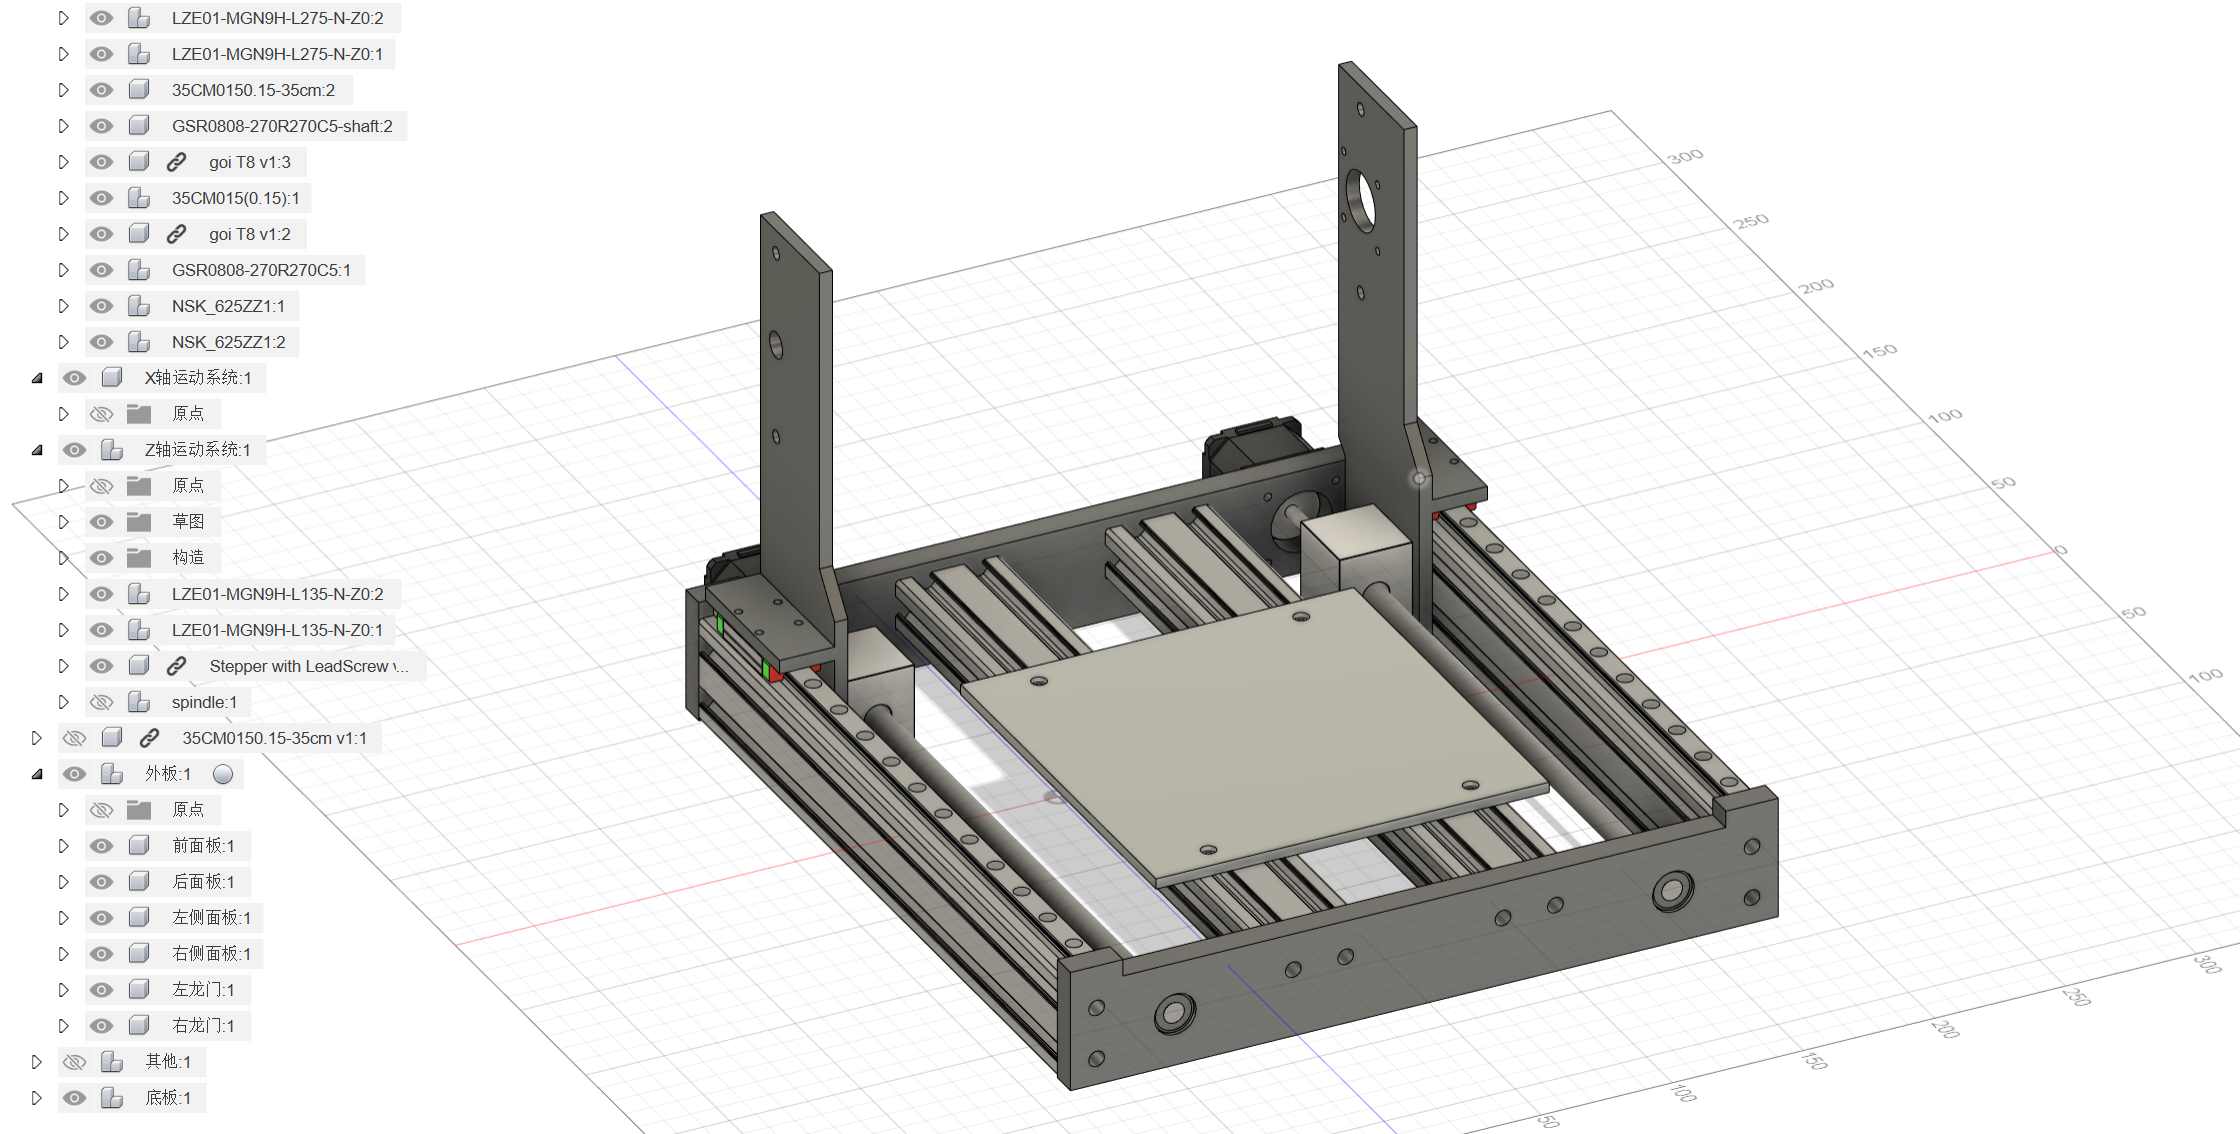This screenshot has width=2240, height=1134.
Task: Click body icon of 左侧面板:1
Action: click(139, 918)
